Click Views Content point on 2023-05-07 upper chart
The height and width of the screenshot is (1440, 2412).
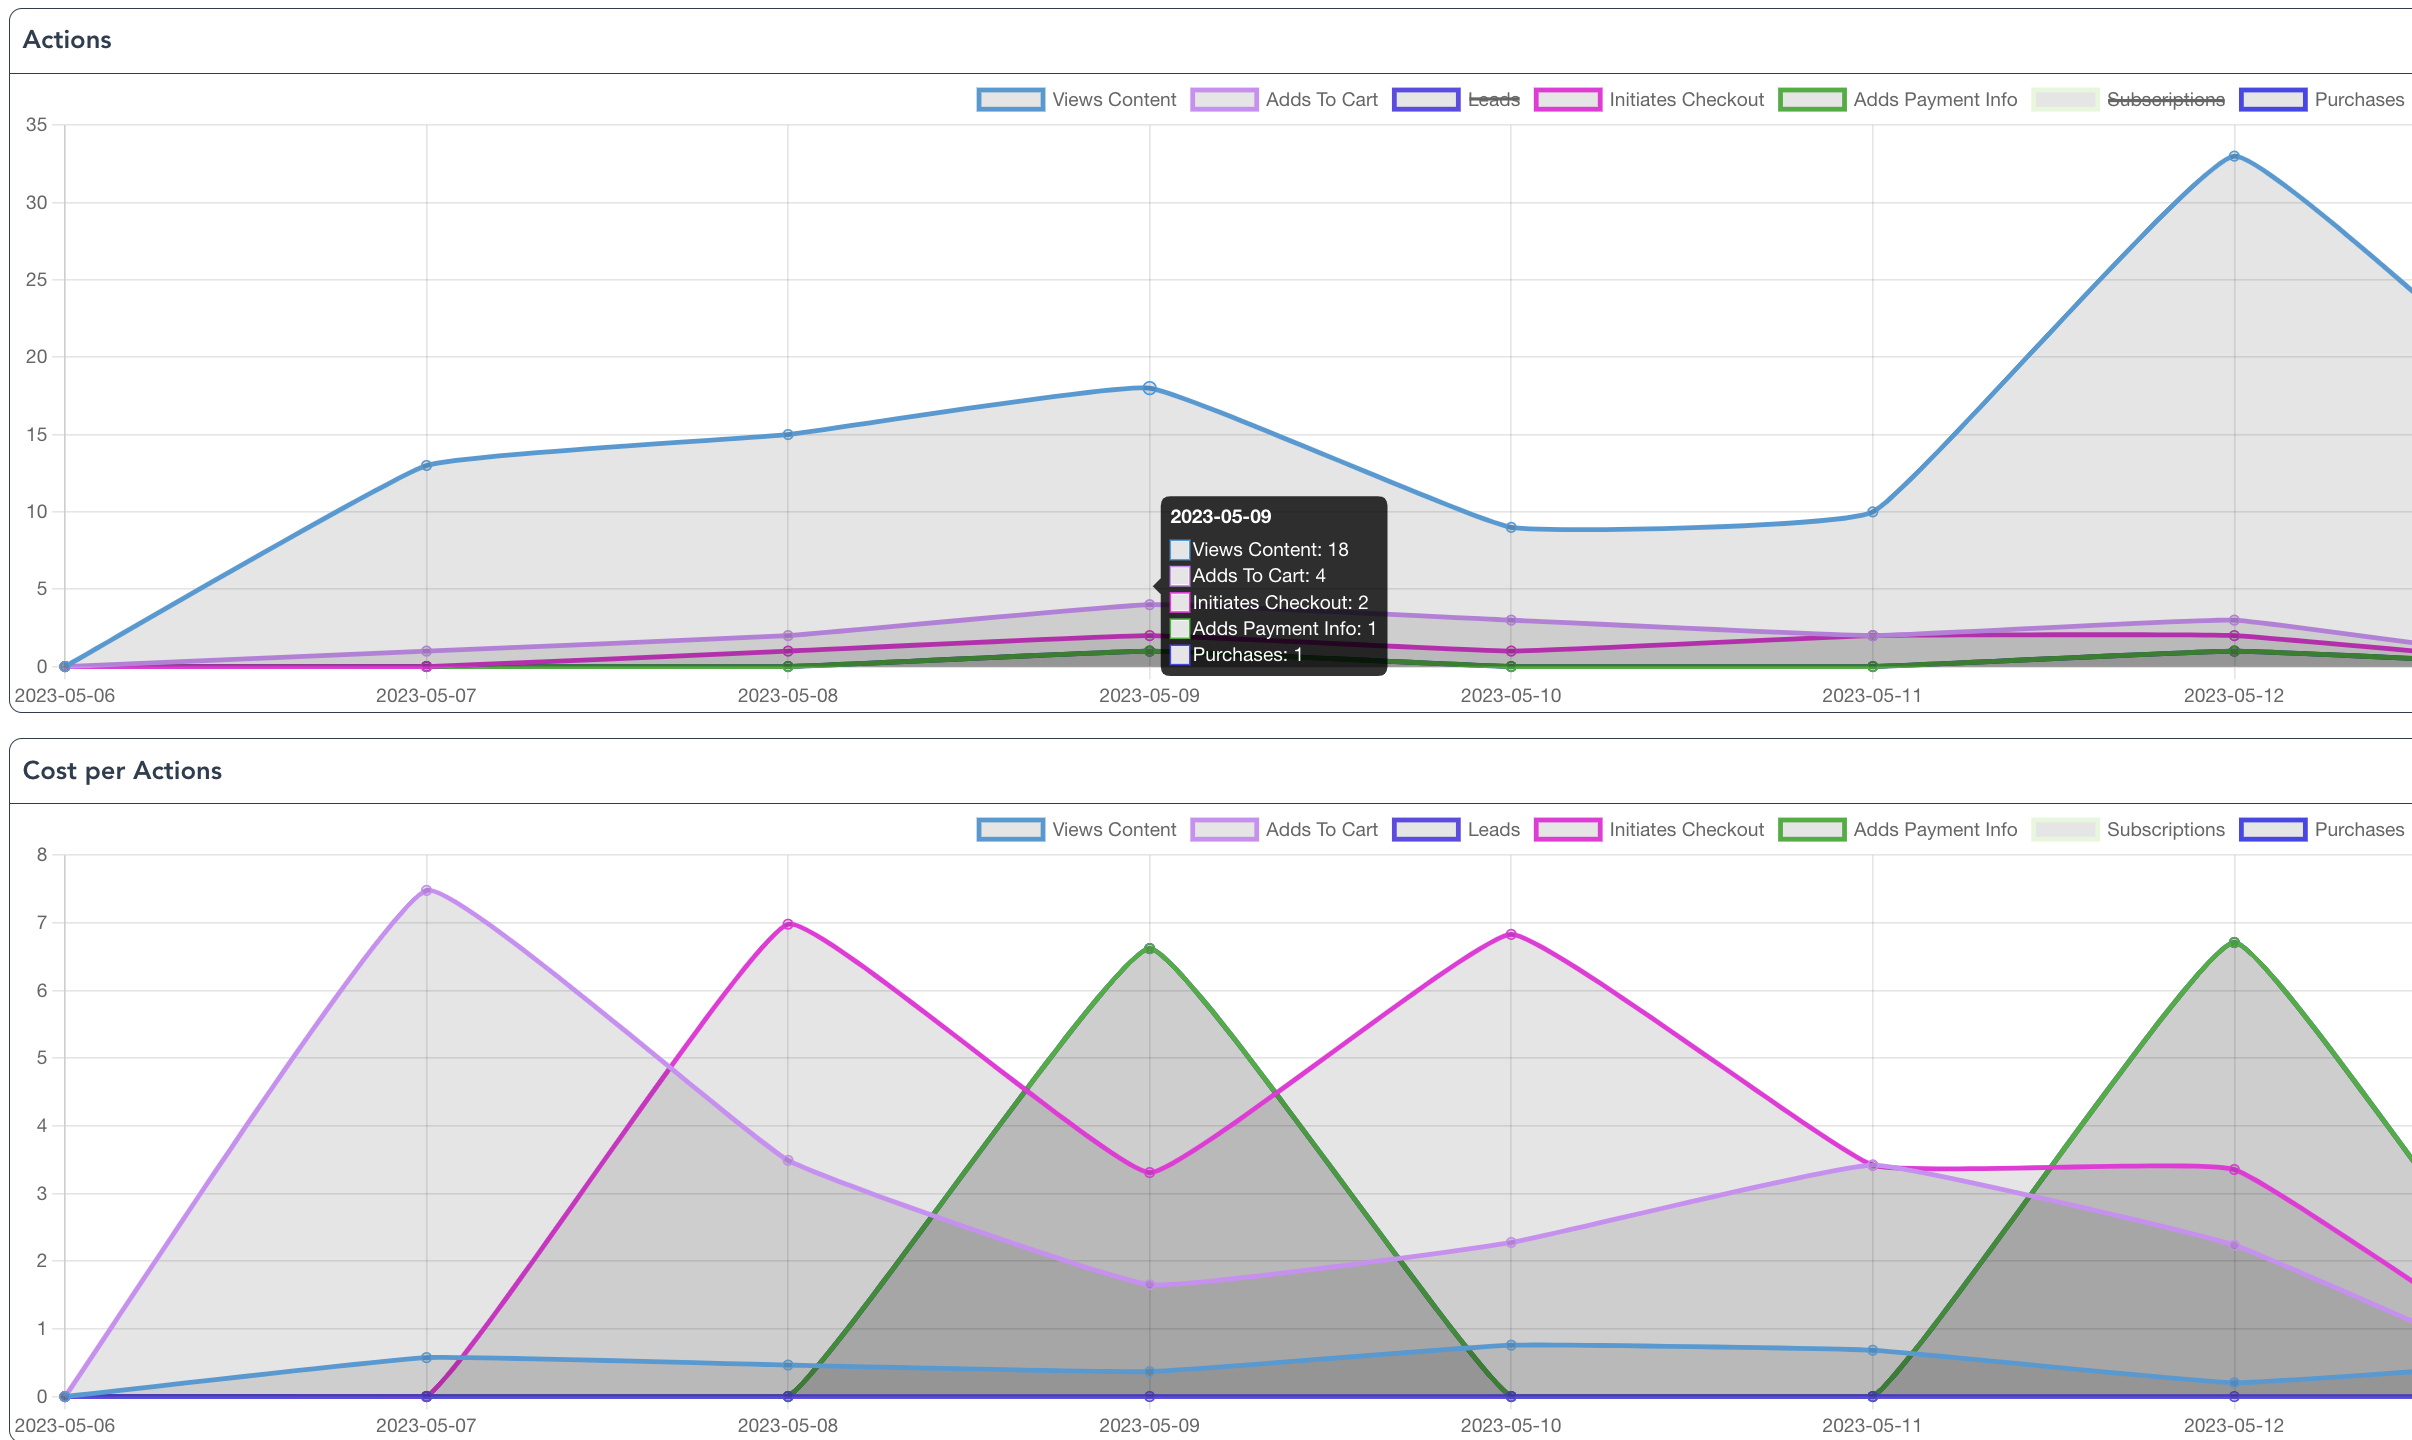pyautogui.click(x=427, y=465)
